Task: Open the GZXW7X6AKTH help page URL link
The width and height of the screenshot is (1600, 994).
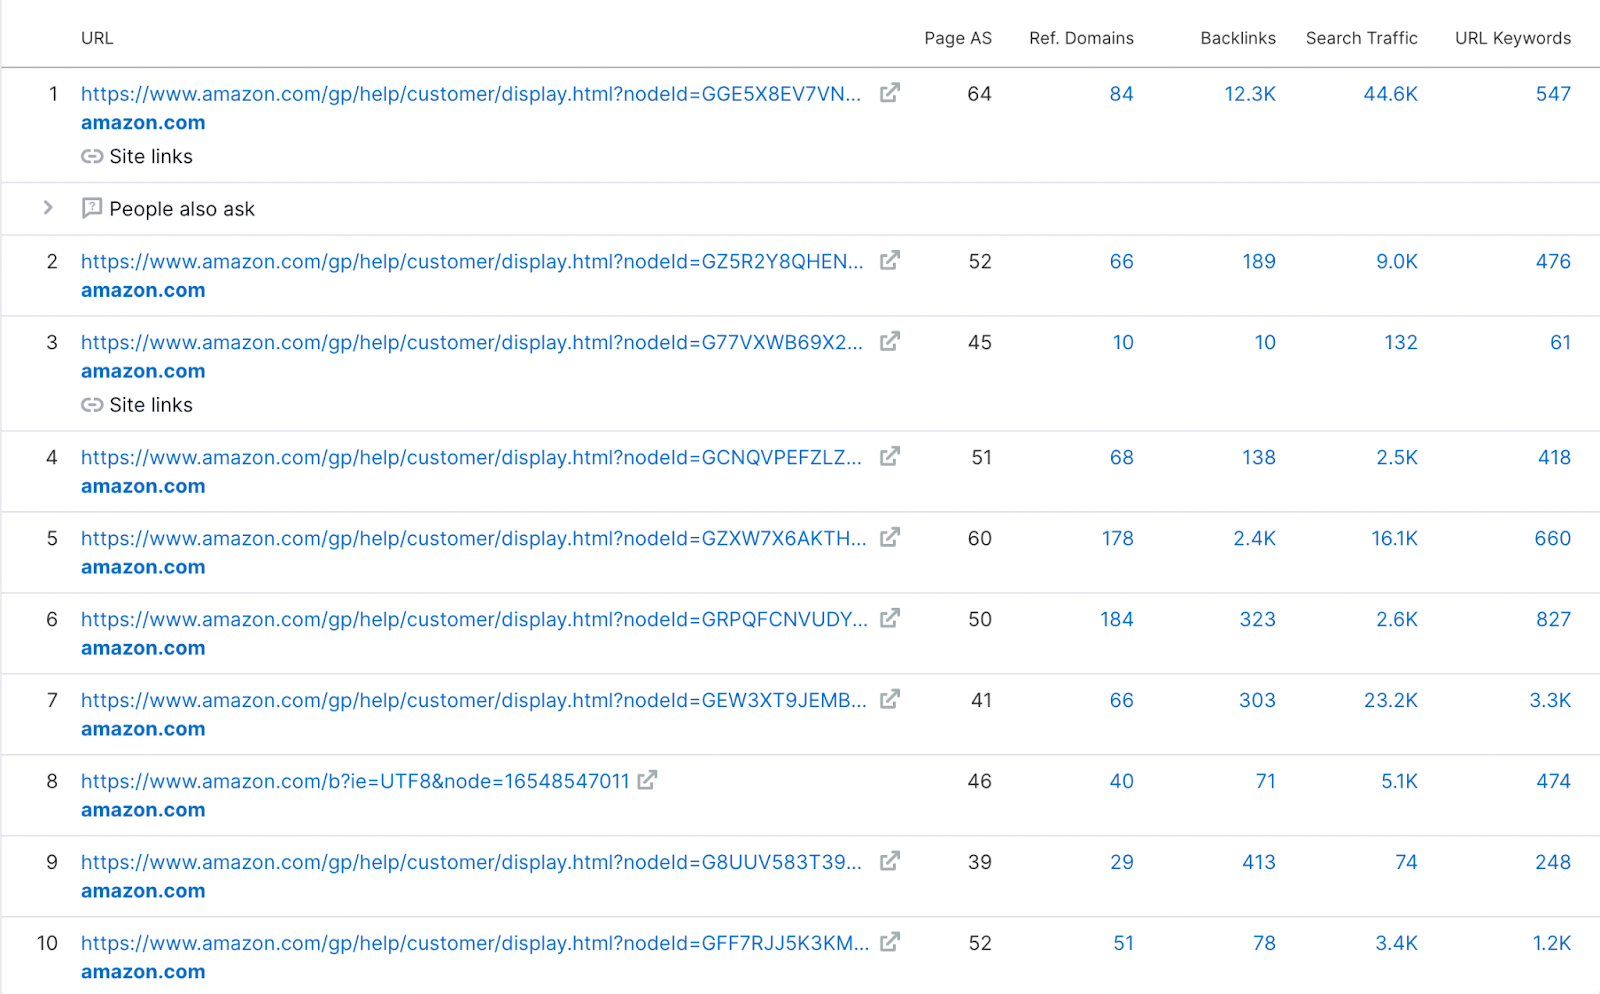Action: tap(473, 538)
